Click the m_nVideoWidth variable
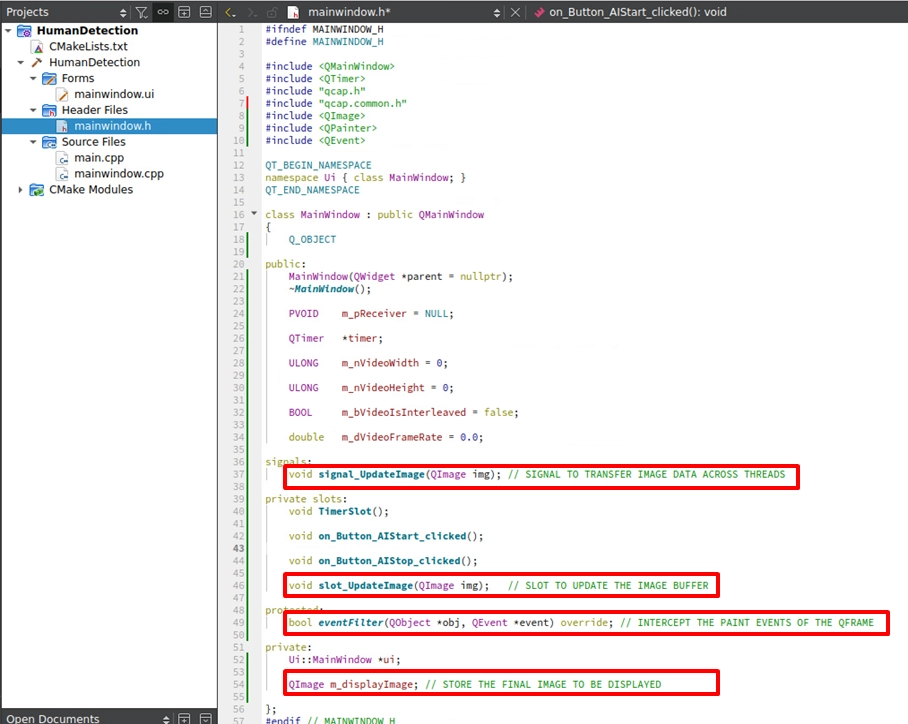Viewport: 908px width, 724px height. pos(380,363)
